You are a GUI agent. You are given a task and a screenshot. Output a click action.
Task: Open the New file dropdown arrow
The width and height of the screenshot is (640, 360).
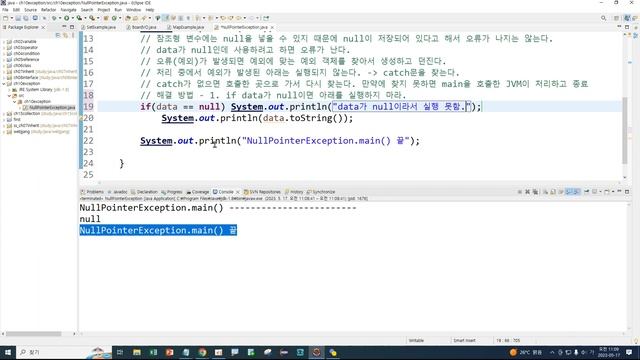click(x=11, y=18)
